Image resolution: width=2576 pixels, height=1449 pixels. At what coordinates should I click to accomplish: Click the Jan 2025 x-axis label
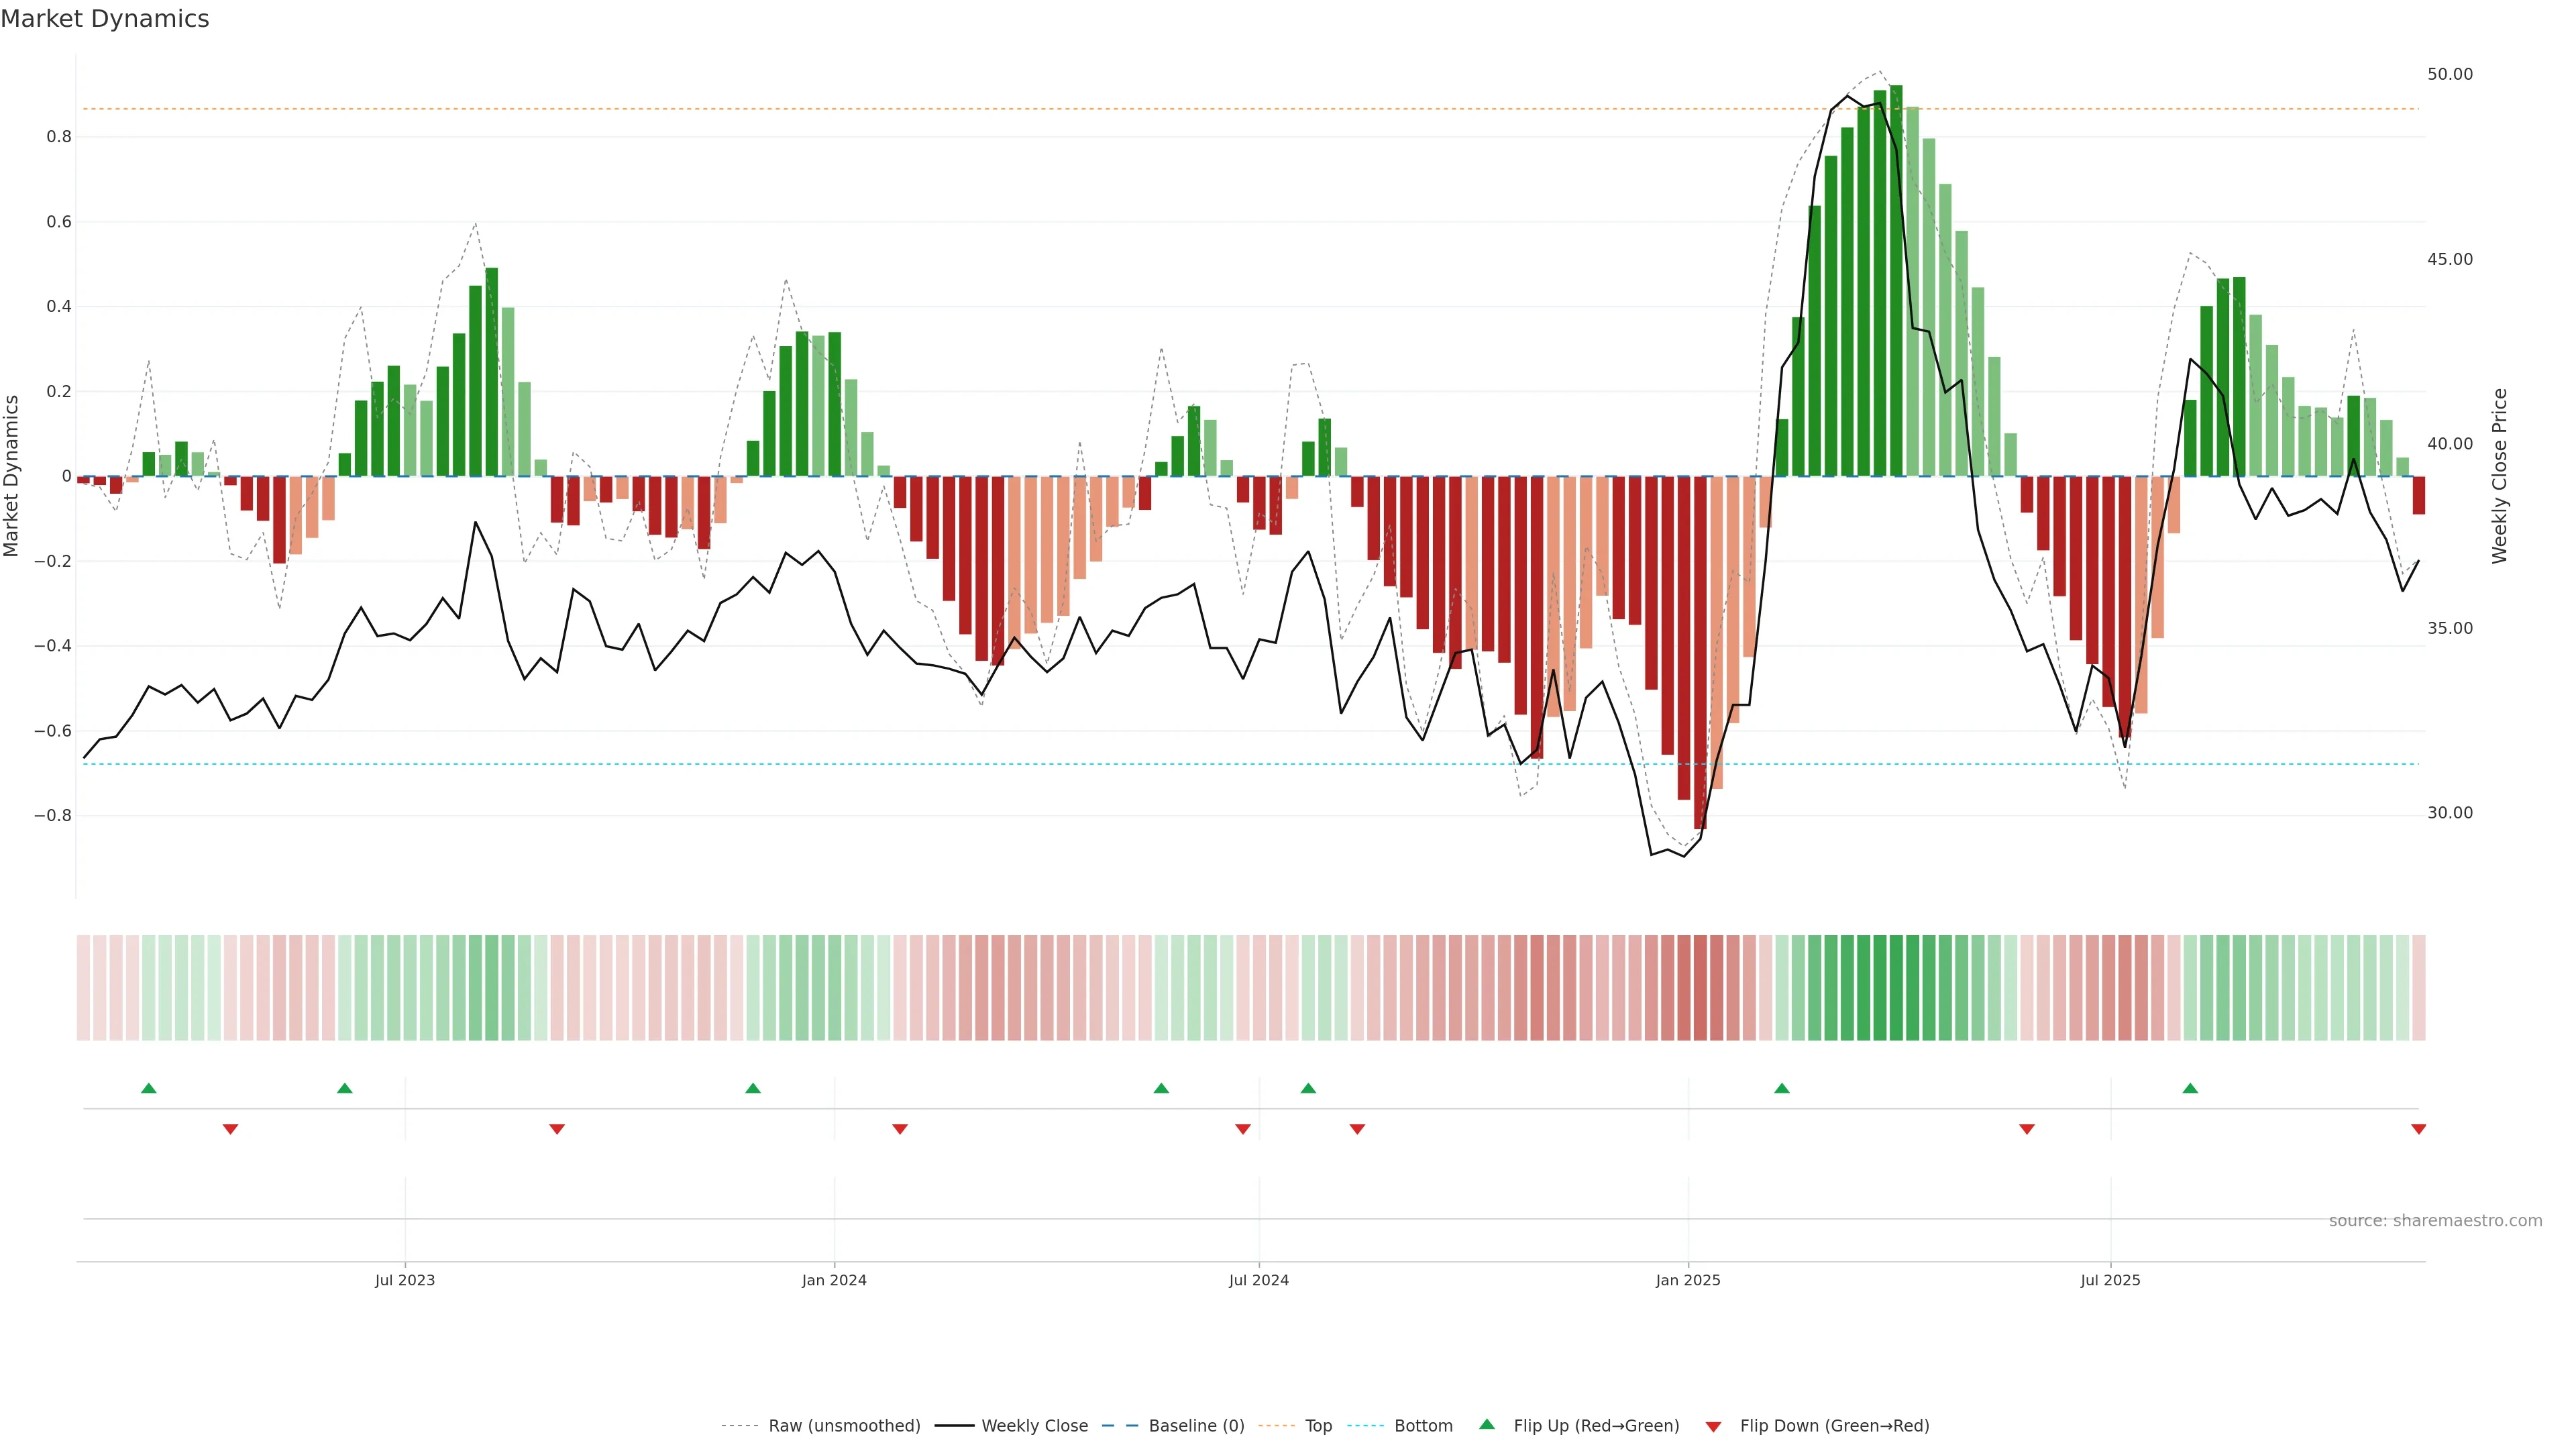pos(1688,1280)
